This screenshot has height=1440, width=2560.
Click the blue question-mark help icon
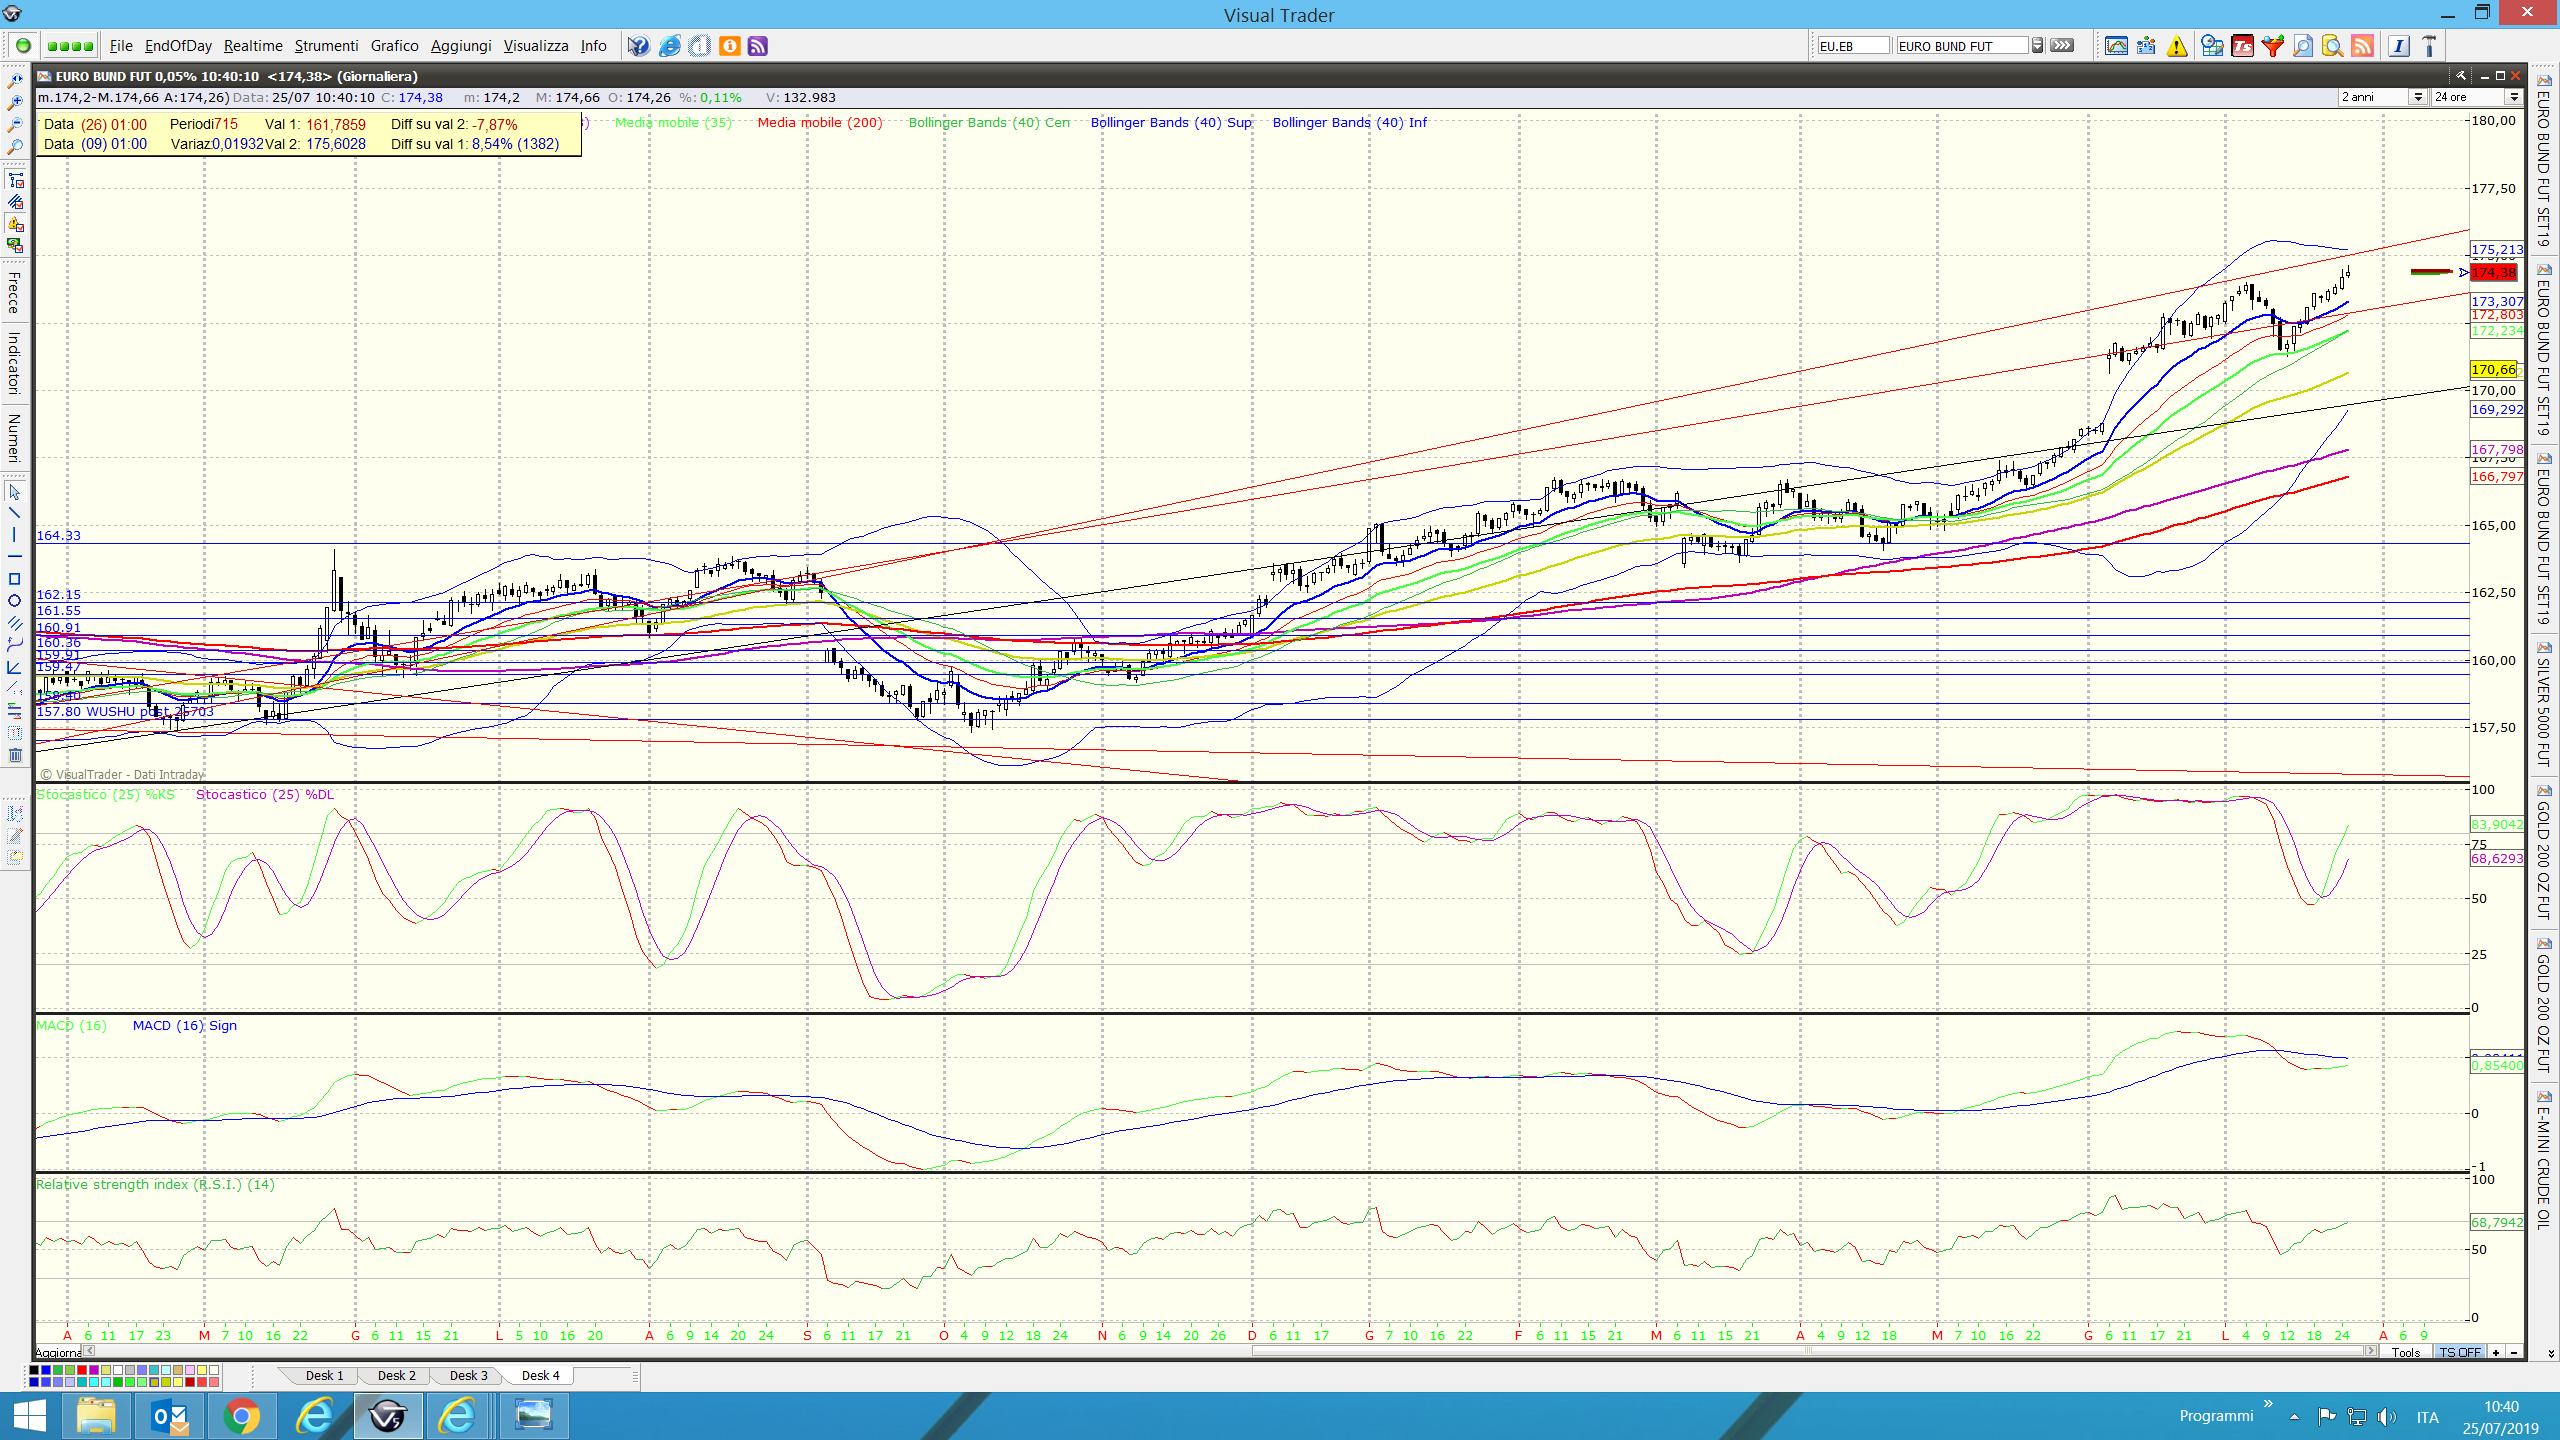coord(638,46)
